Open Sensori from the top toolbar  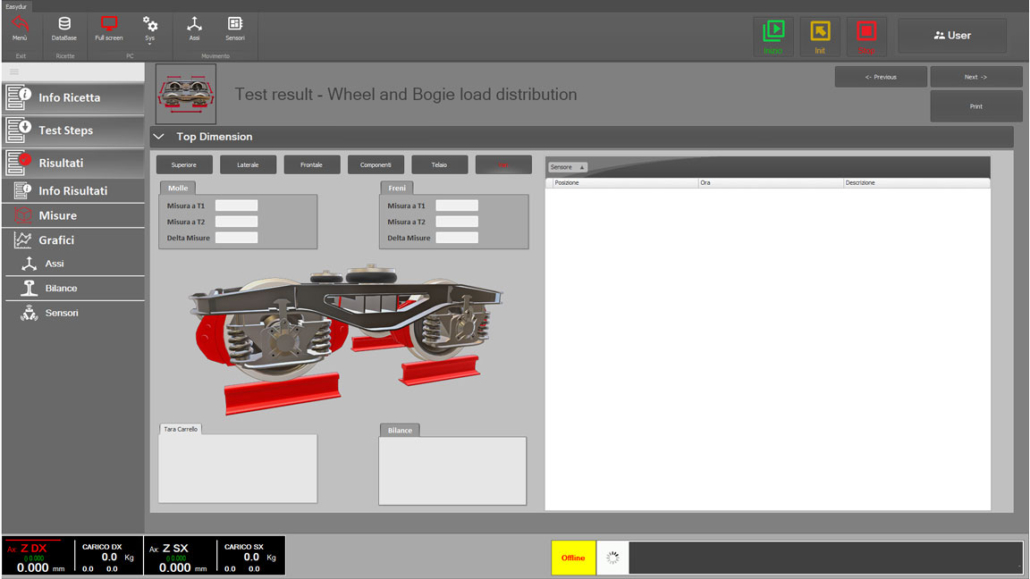234,25
